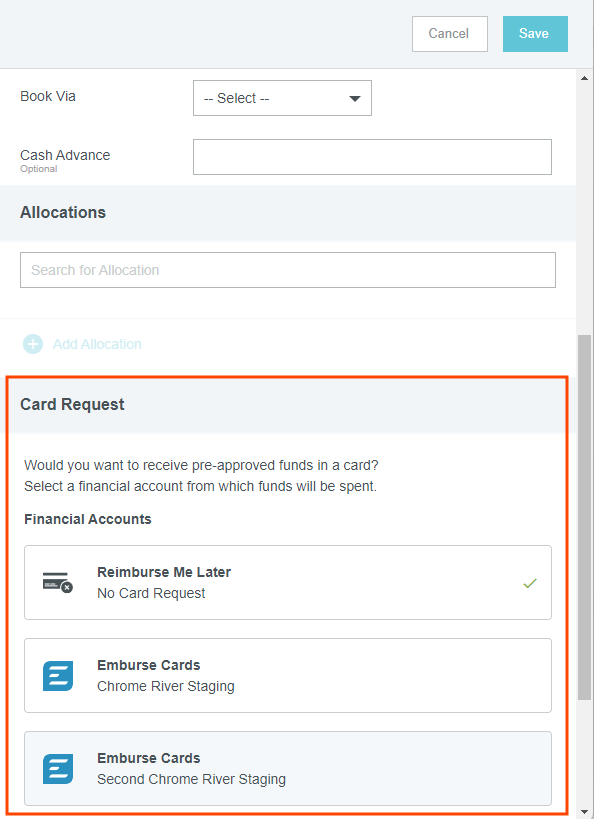Click the Book Via dropdown arrow
Image resolution: width=594 pixels, height=819 pixels.
pos(355,98)
